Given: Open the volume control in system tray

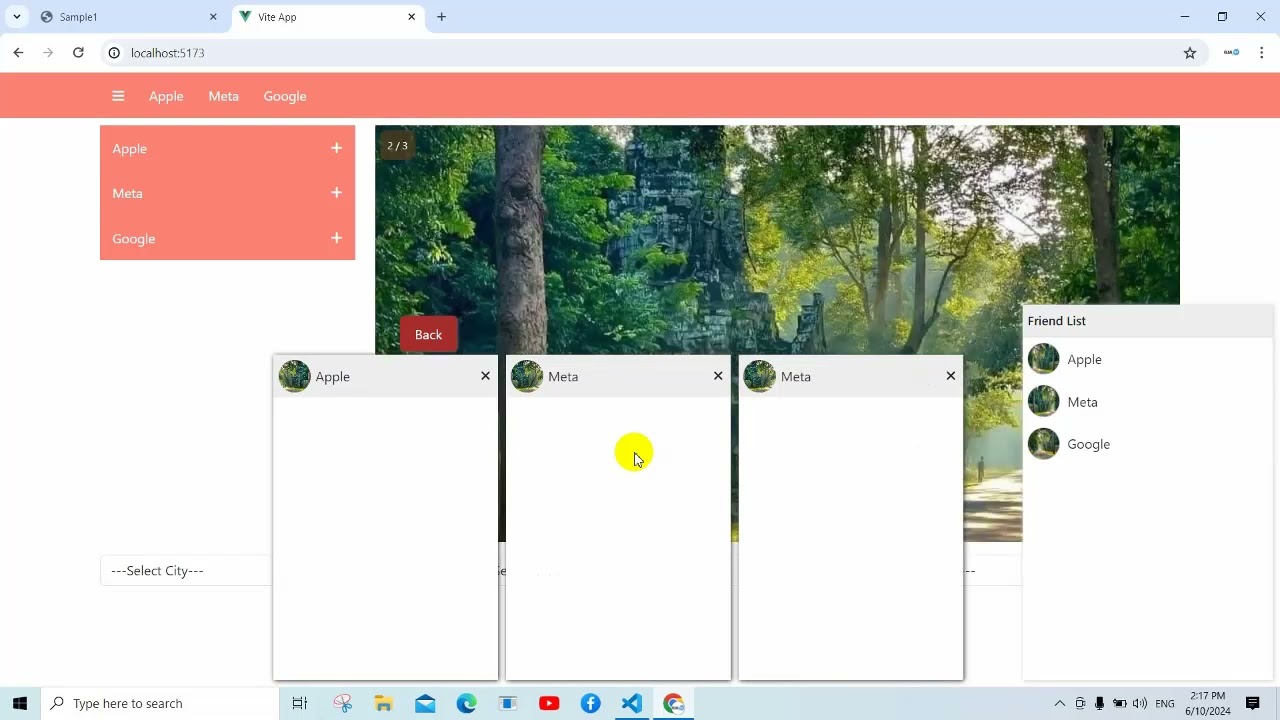Looking at the screenshot, I should click(x=1140, y=704).
